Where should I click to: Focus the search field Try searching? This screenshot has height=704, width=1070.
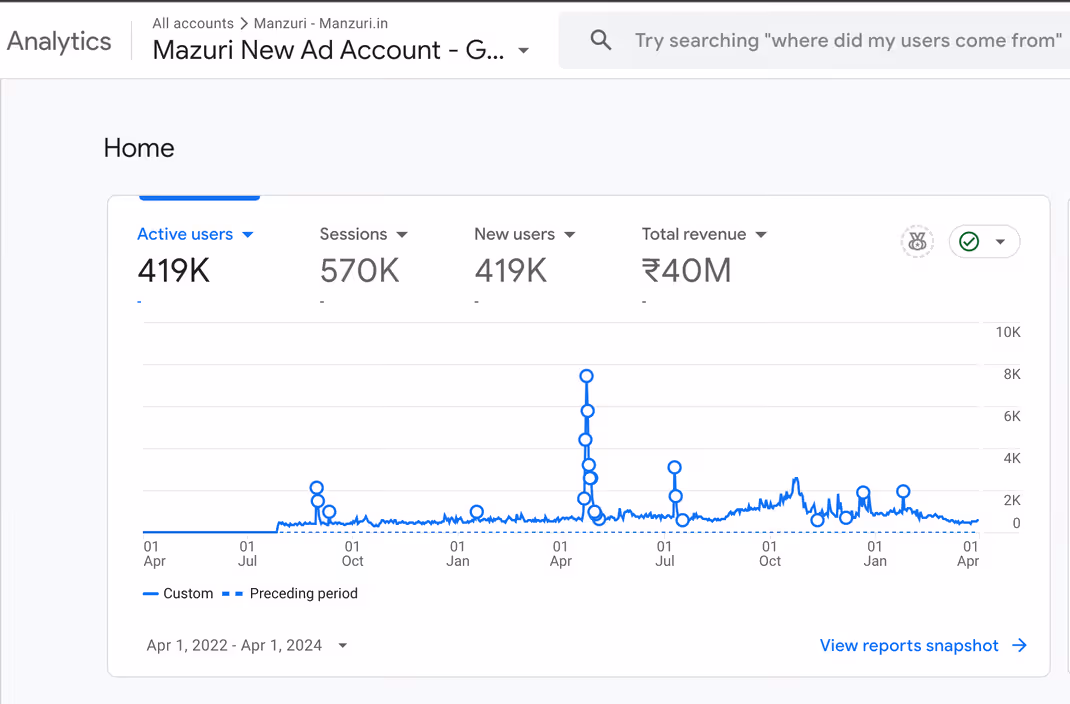848,40
